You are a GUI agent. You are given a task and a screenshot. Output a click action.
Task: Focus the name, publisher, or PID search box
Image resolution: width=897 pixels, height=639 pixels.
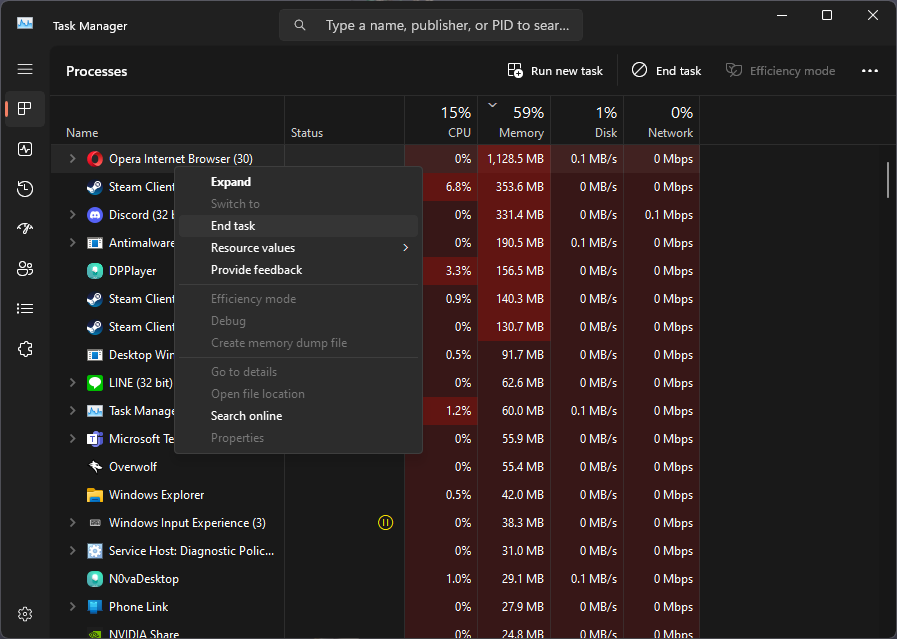pyautogui.click(x=431, y=25)
